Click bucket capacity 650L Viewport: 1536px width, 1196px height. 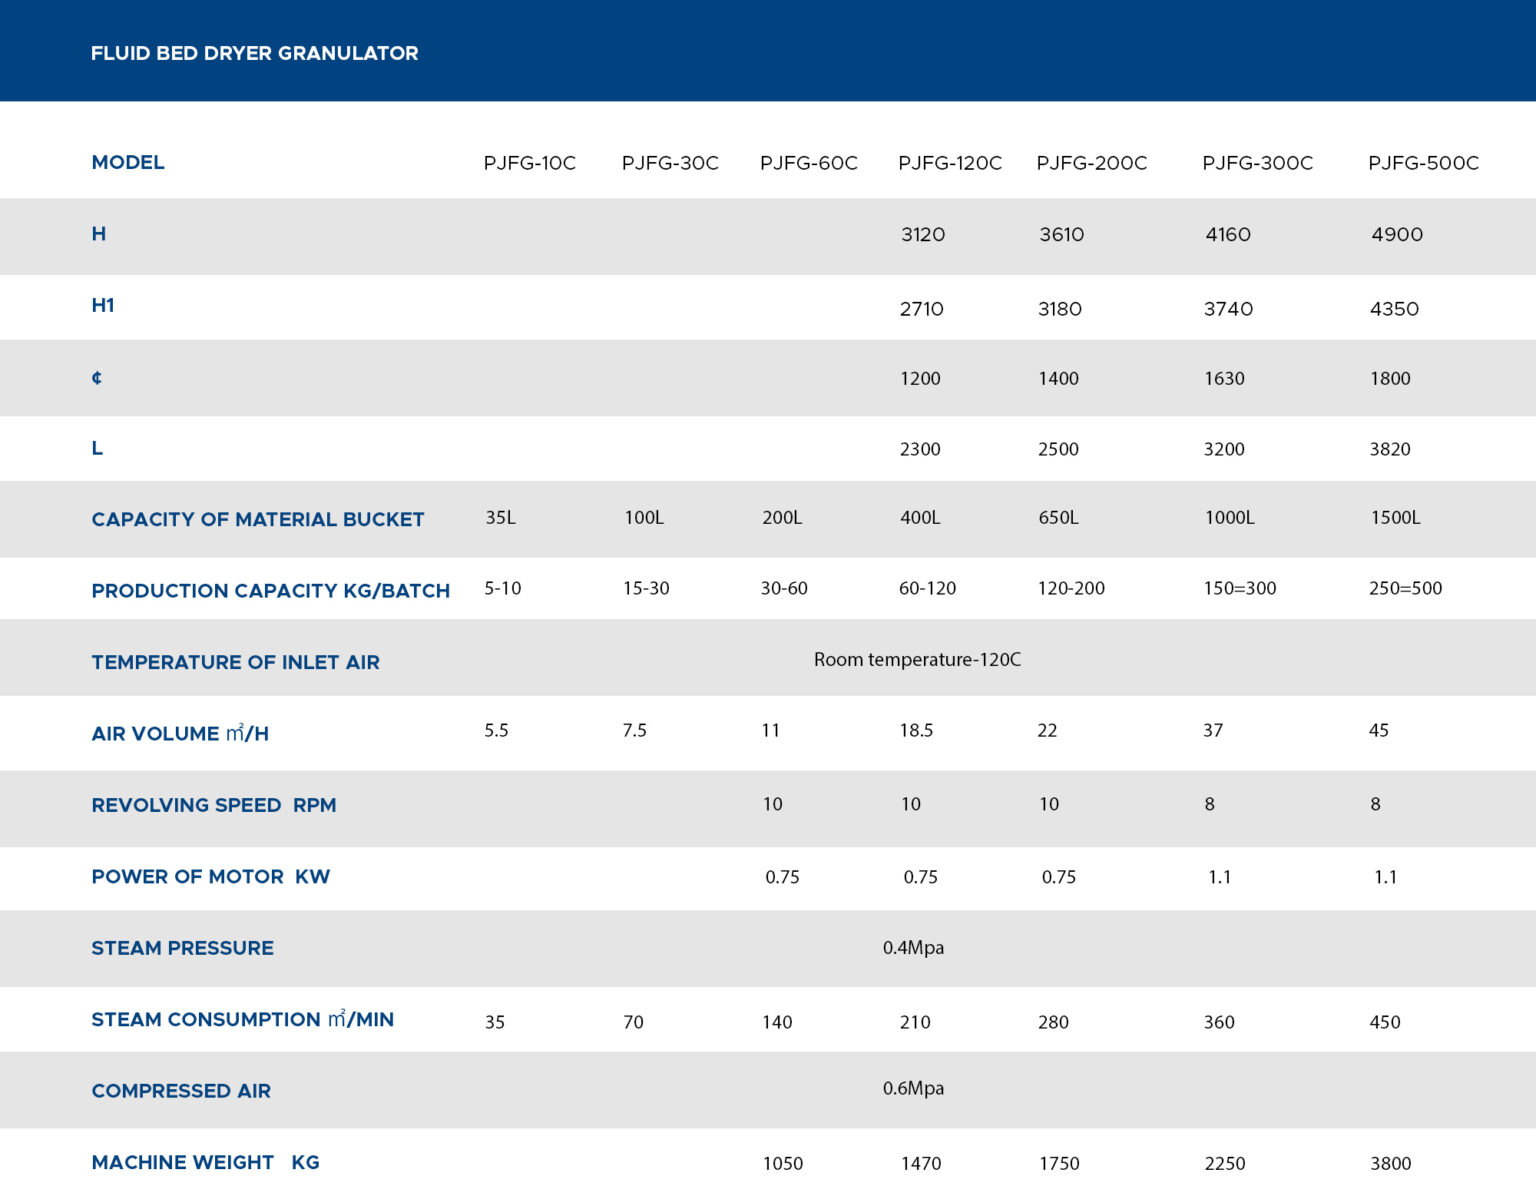coord(1058,517)
